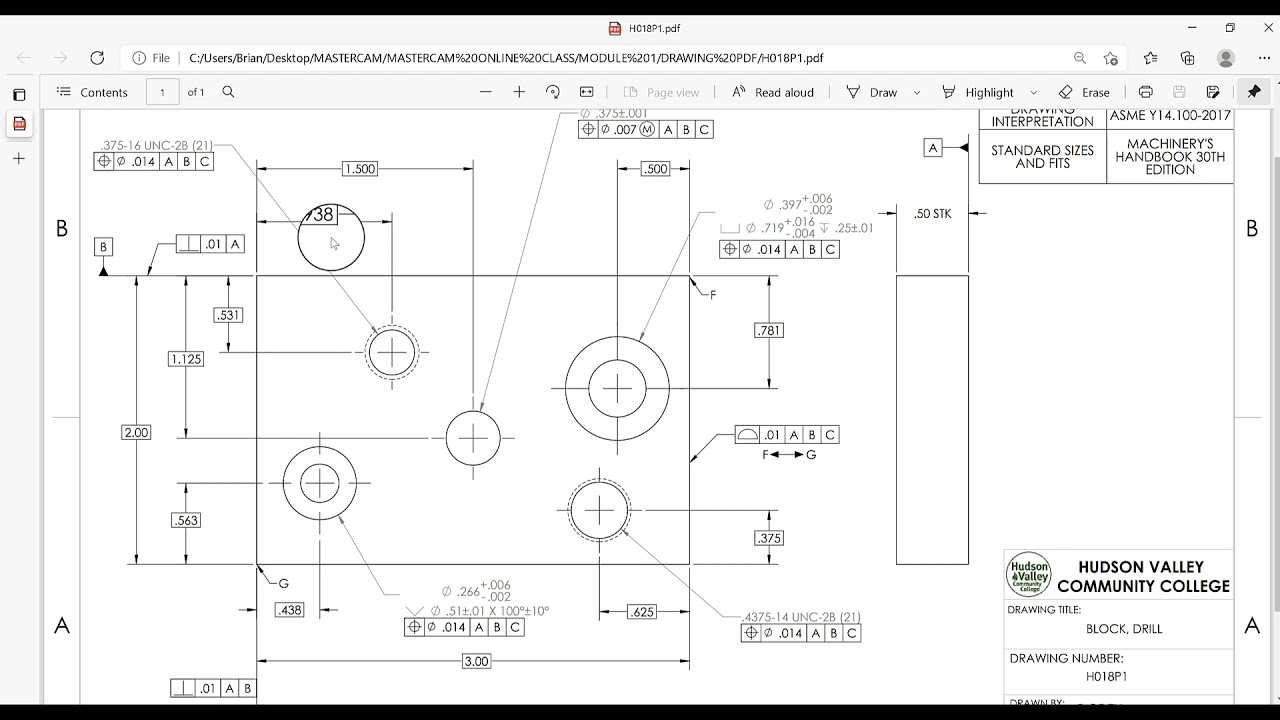Activate the Highlight tool
This screenshot has width=1280, height=720.
pyautogui.click(x=978, y=92)
